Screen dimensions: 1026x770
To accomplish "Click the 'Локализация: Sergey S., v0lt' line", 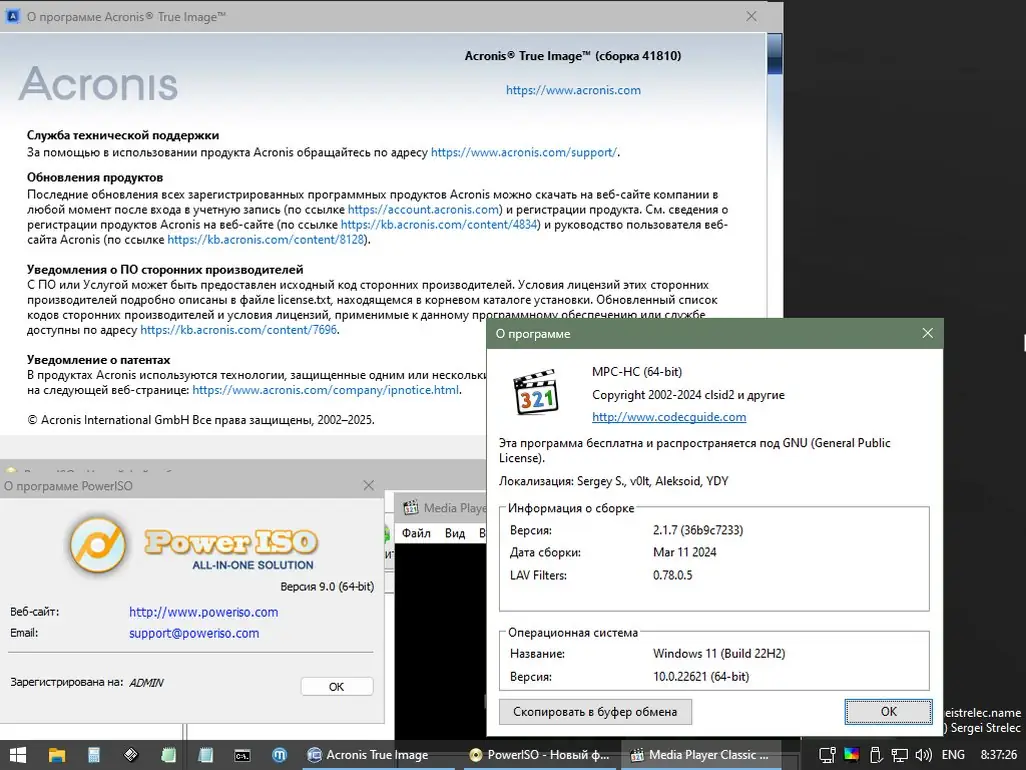I will pos(614,481).
